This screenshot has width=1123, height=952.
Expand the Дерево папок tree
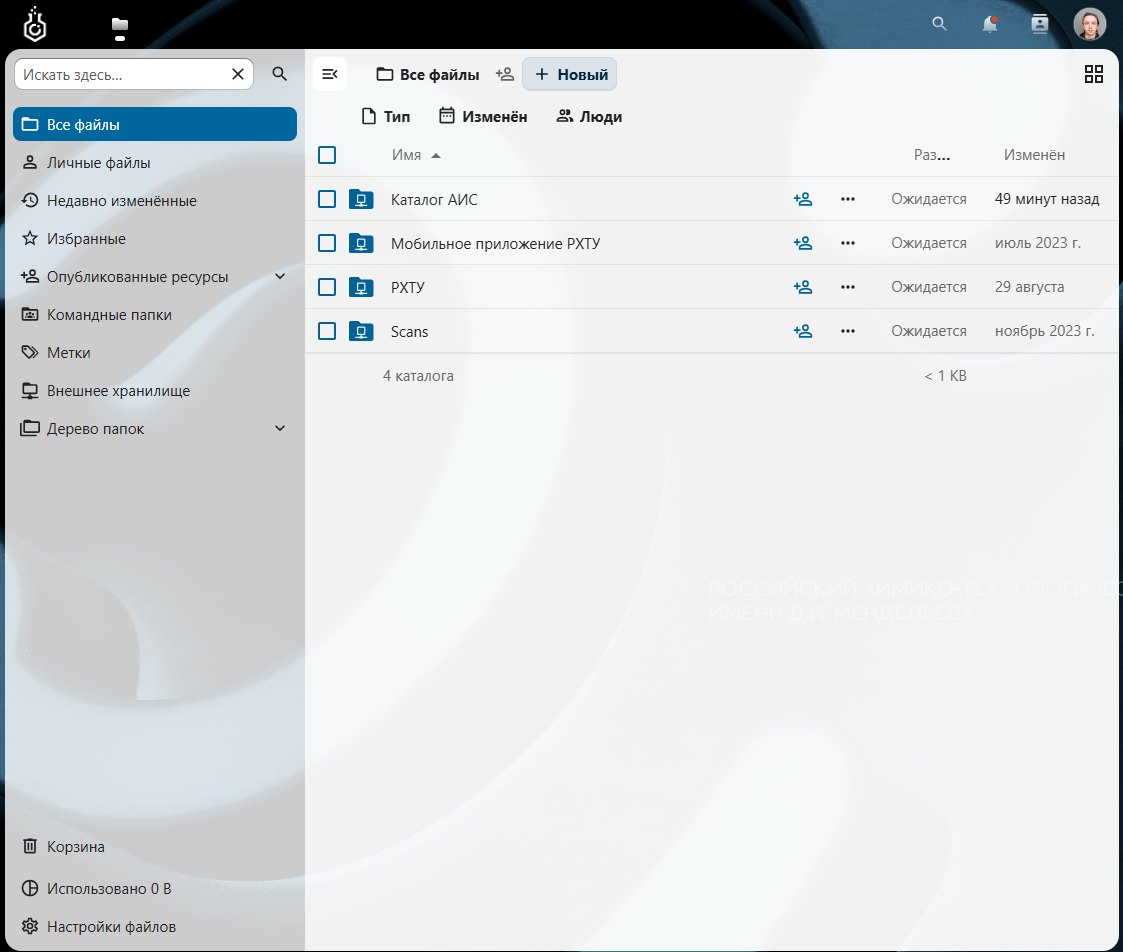click(x=280, y=429)
